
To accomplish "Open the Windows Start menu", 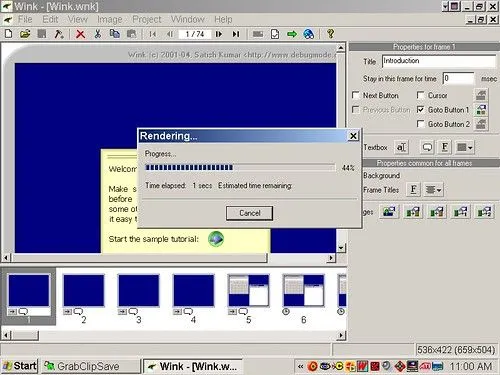I will [19, 366].
